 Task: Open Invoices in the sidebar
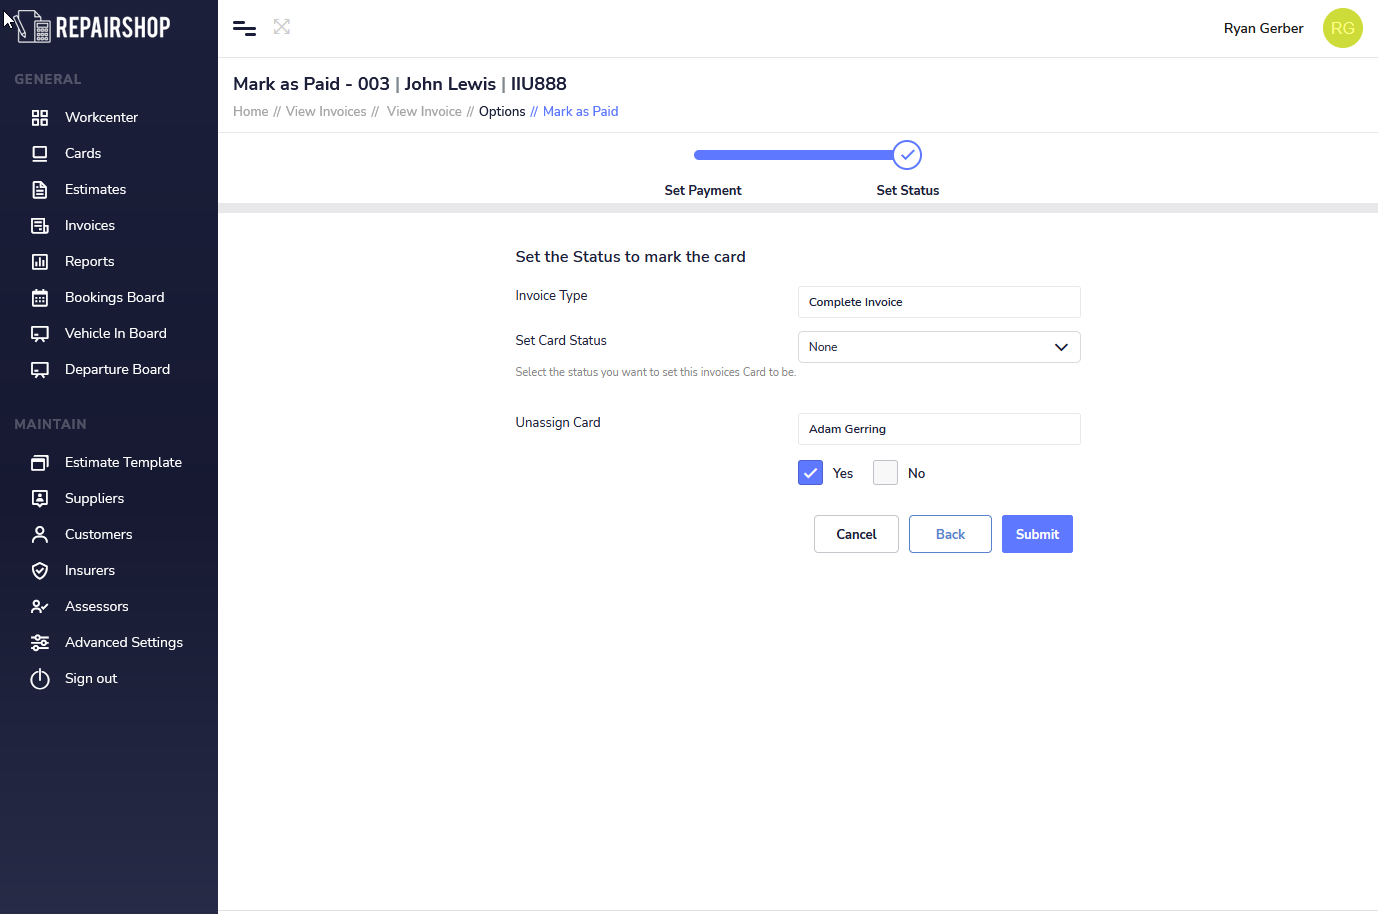click(90, 226)
